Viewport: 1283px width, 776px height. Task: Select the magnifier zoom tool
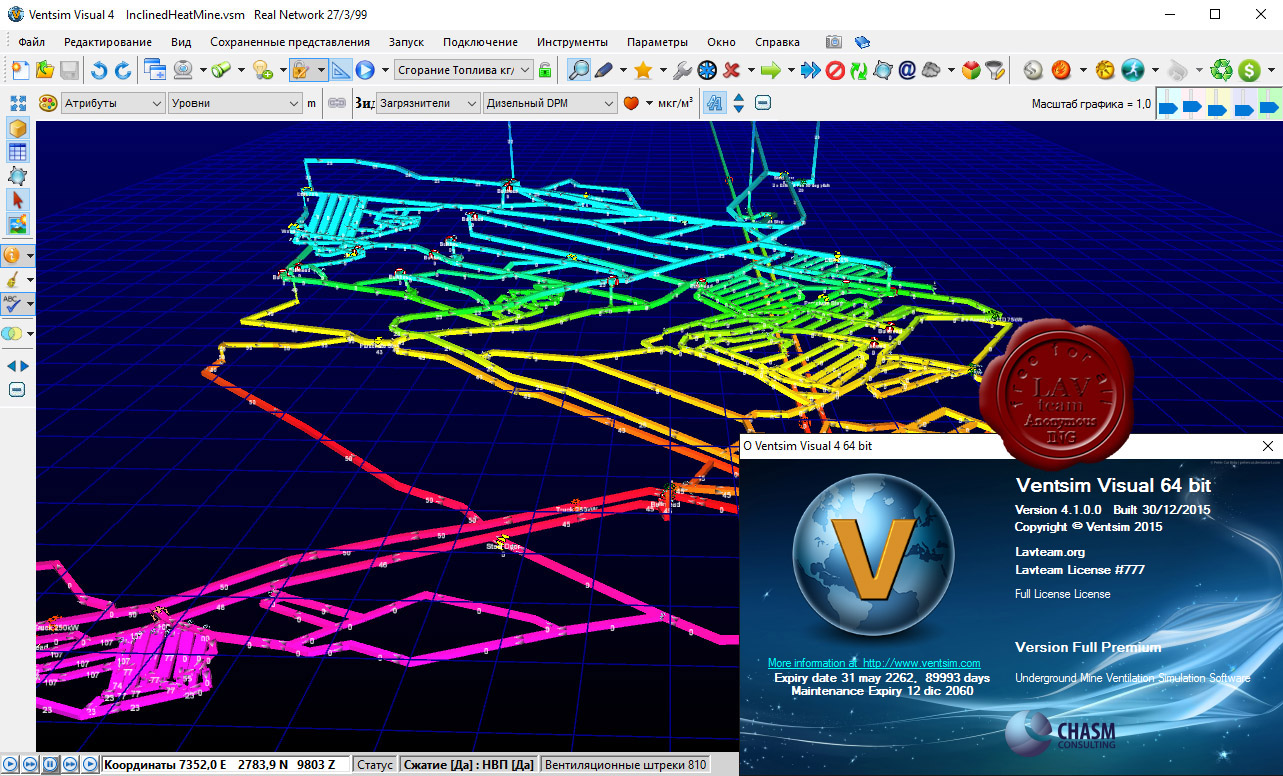[578, 70]
